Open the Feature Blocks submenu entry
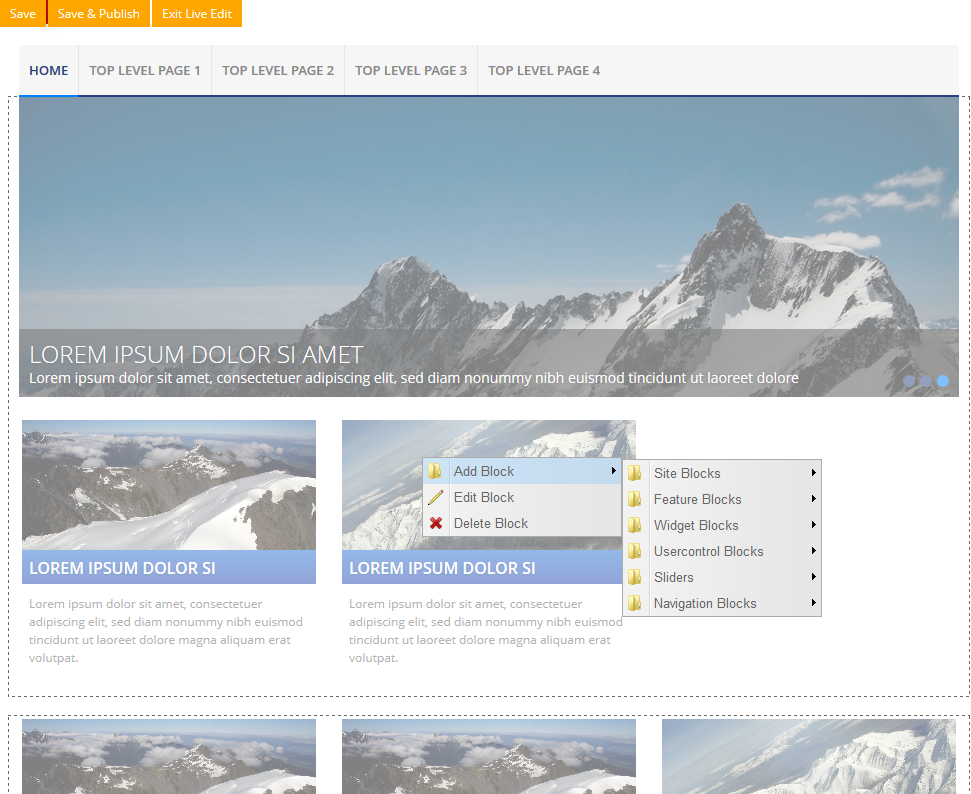 click(x=722, y=499)
